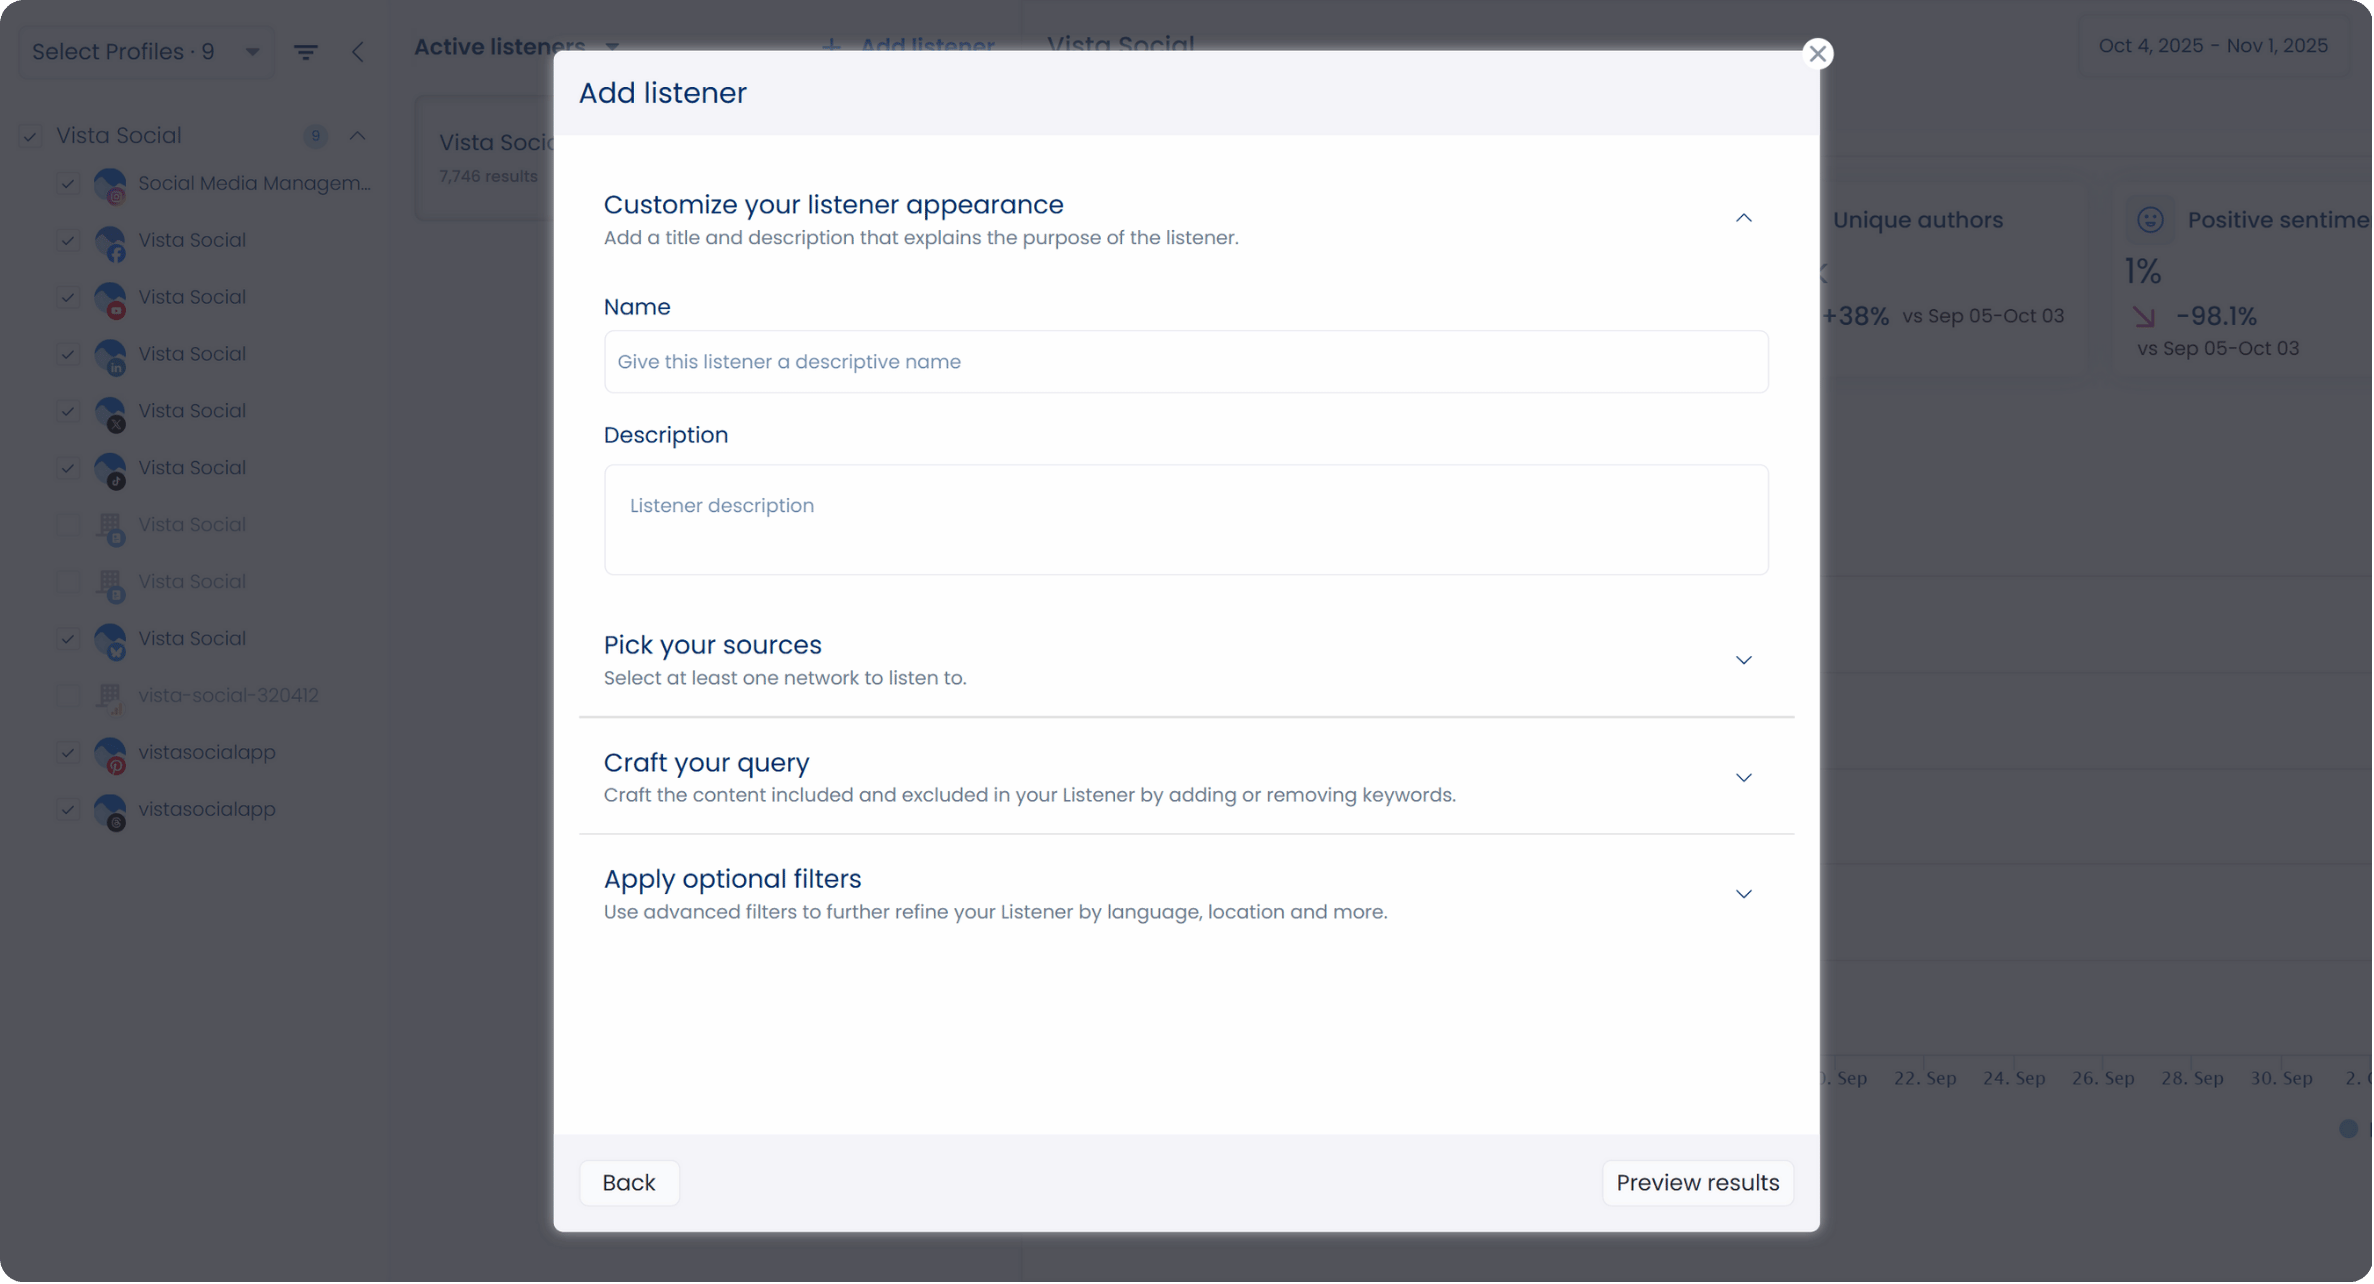
Task: Click the Preview results button
Action: coord(1697,1183)
